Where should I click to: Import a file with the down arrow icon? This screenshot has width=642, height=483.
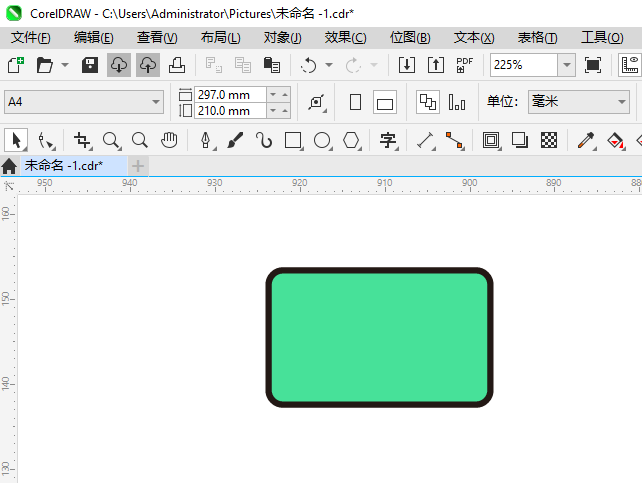407,65
